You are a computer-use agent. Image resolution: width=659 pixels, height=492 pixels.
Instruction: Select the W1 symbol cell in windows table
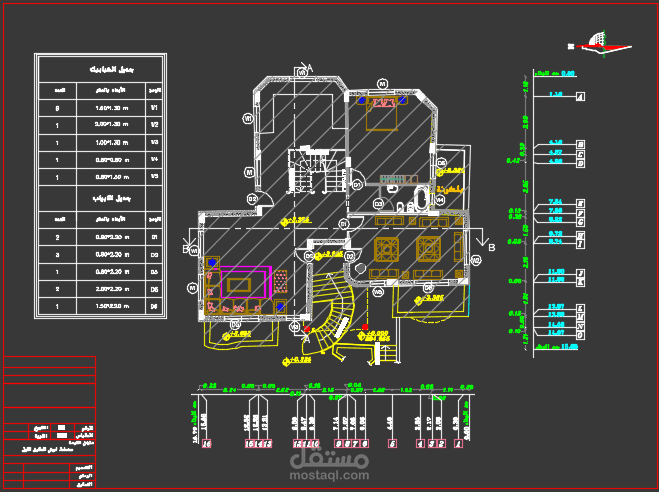point(154,108)
